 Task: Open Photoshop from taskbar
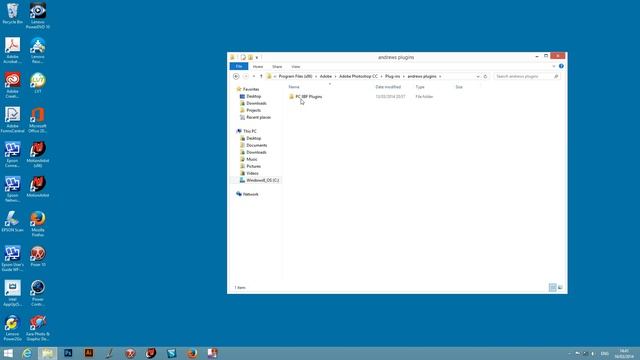coord(68,353)
